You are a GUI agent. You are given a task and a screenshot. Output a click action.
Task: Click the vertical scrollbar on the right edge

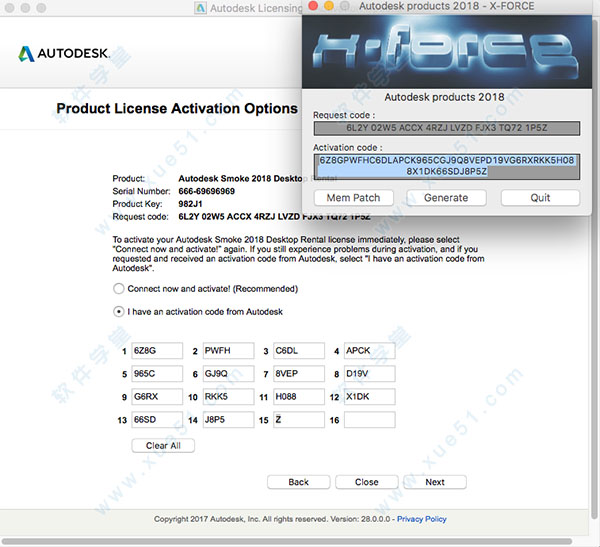click(x=595, y=268)
